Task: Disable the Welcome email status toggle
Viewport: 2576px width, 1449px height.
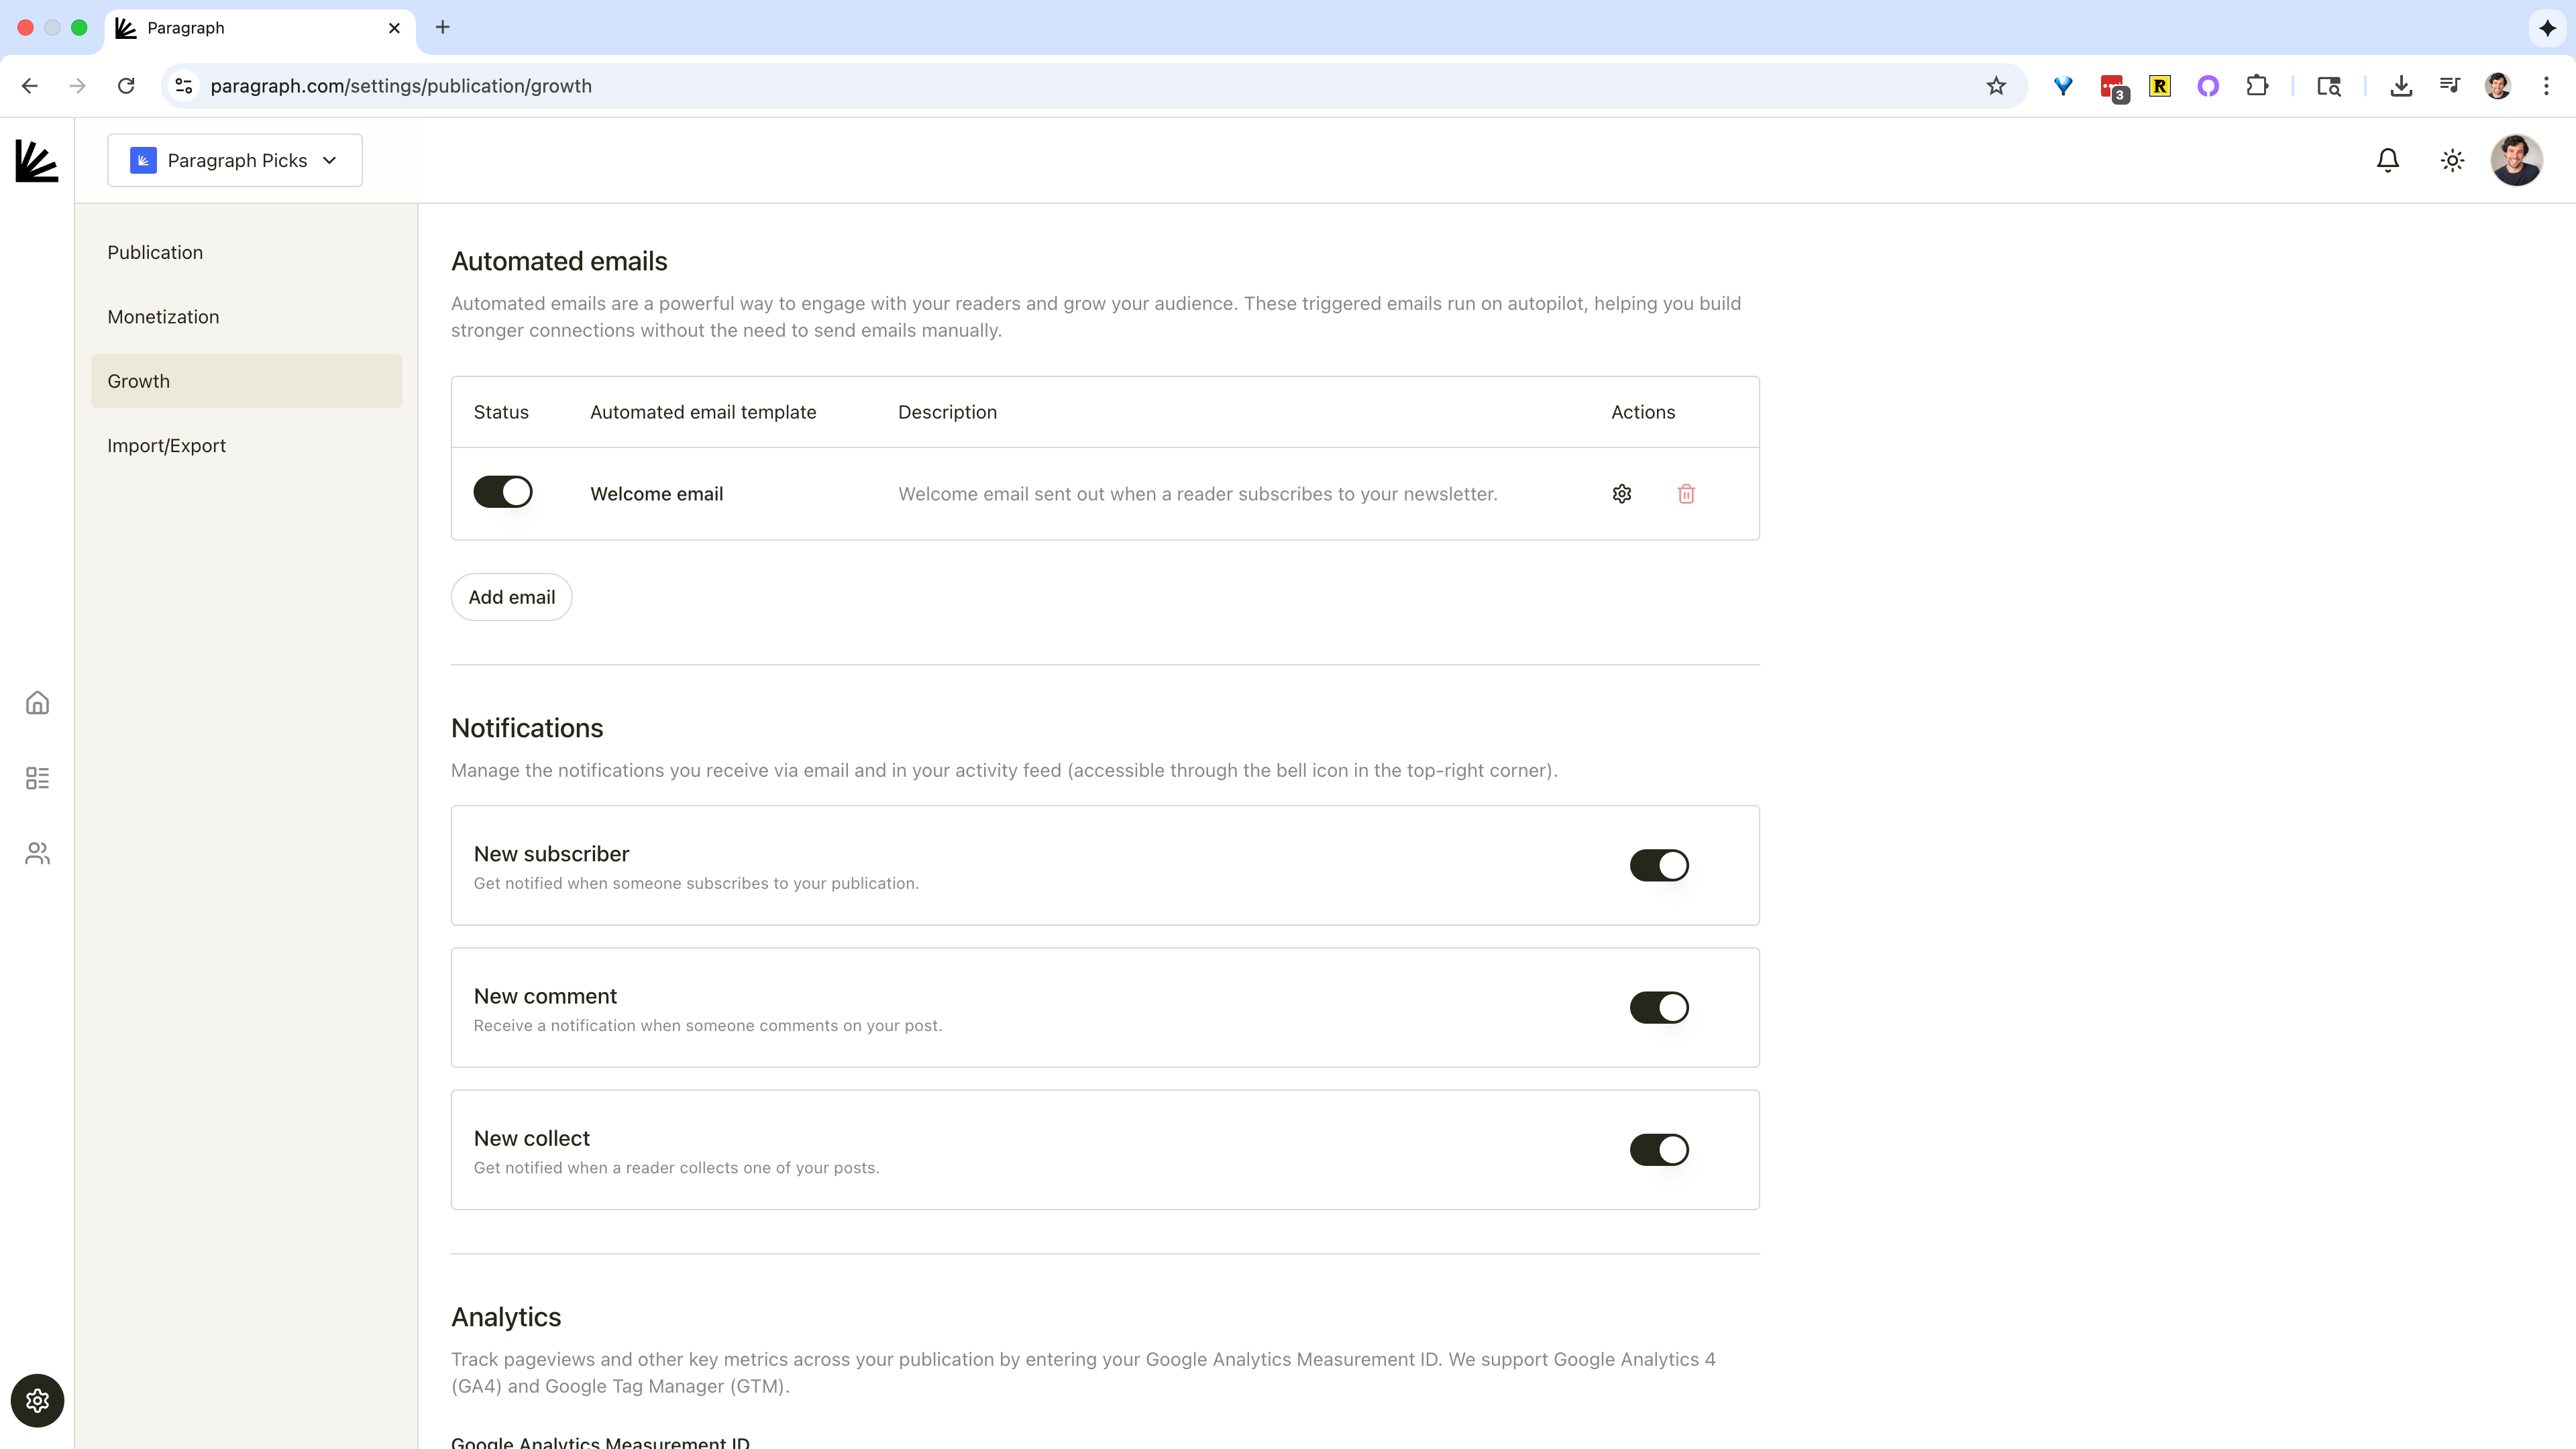Action: (503, 492)
